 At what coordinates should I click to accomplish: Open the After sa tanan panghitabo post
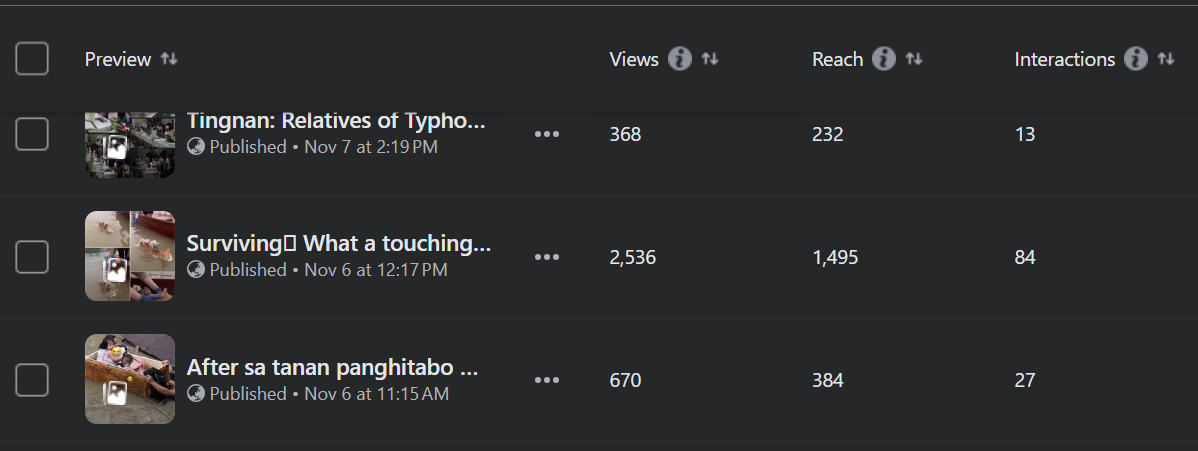[332, 368]
